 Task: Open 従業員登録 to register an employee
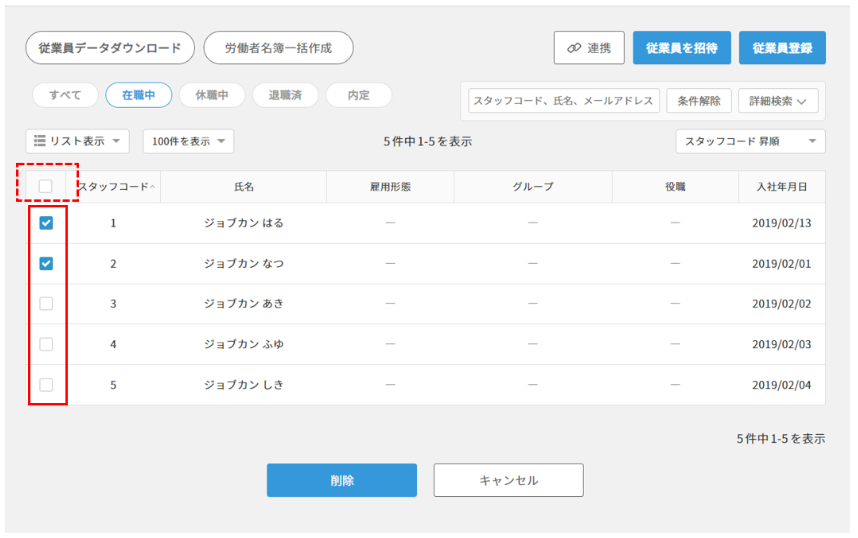(782, 48)
